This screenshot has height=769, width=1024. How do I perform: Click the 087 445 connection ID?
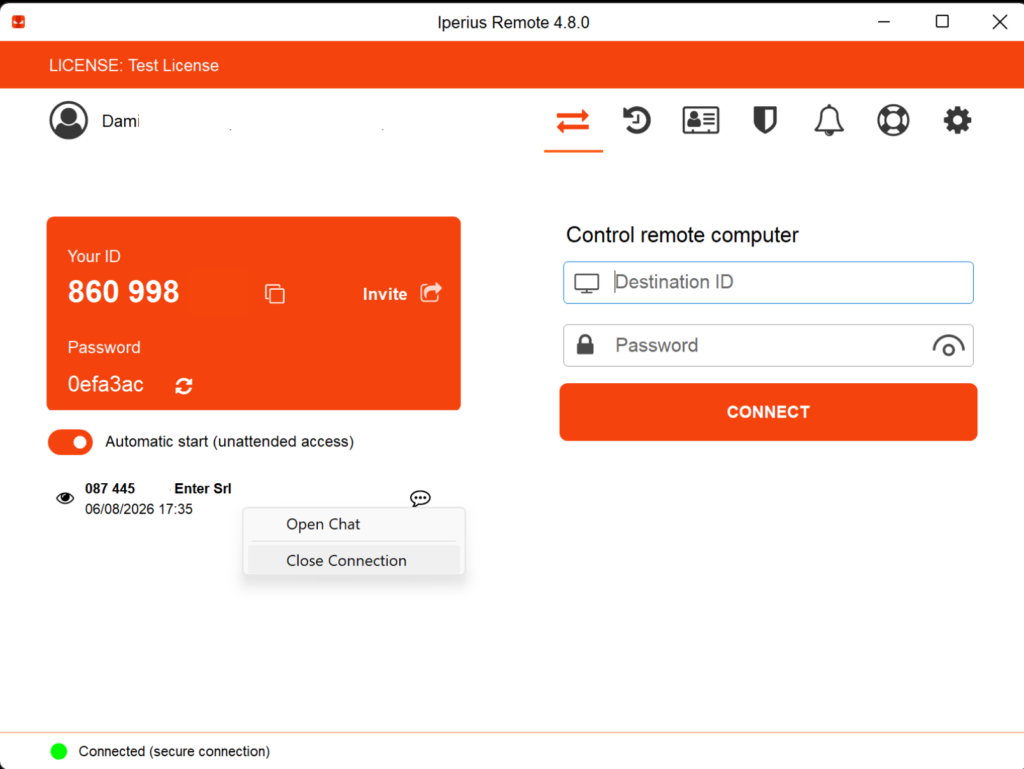coord(110,488)
